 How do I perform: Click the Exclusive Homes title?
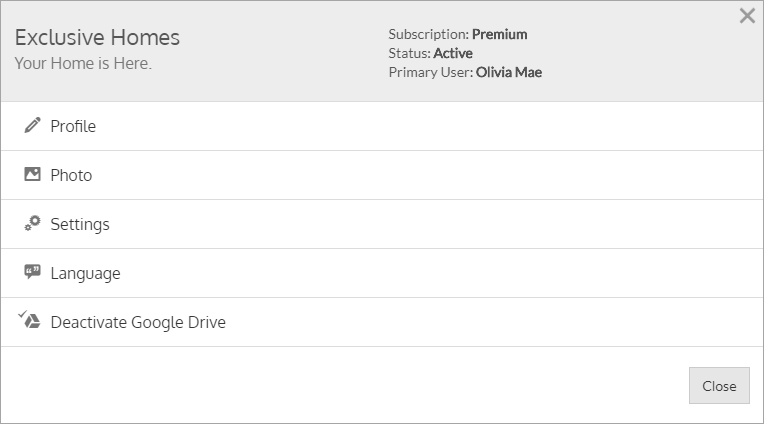[x=97, y=38]
